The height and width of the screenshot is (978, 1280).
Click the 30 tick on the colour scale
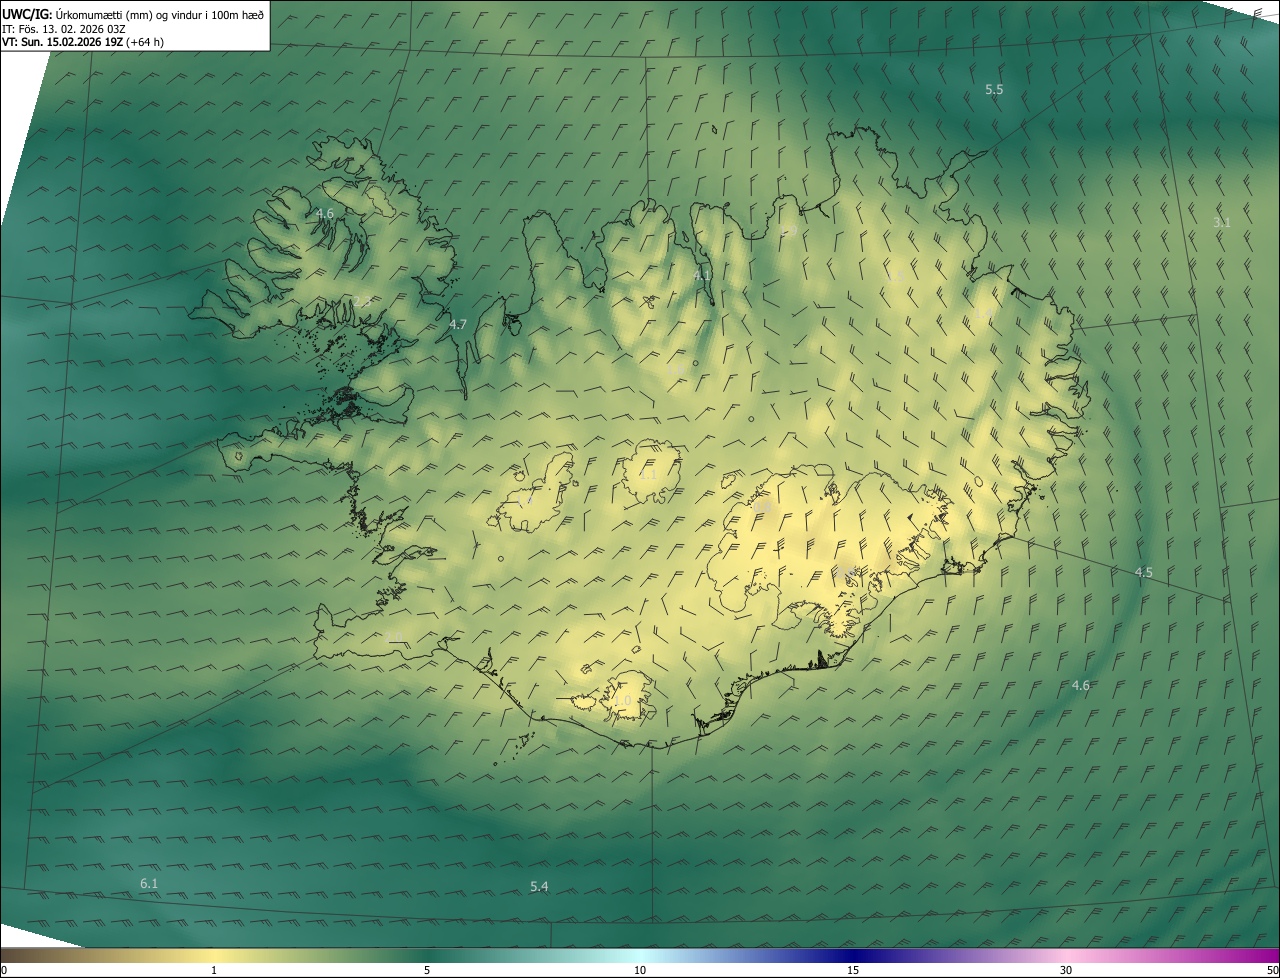coord(1066,970)
